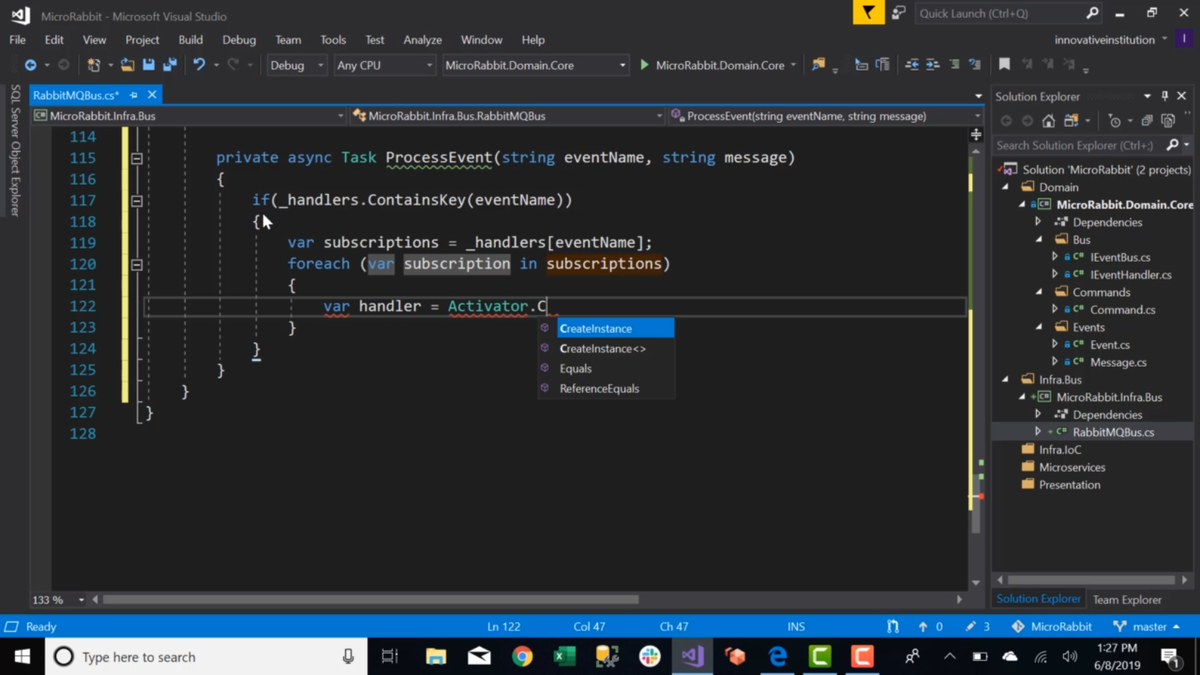Collapse the Domain folder in Solution Explorer
The height and width of the screenshot is (675, 1200).
click(1006, 187)
